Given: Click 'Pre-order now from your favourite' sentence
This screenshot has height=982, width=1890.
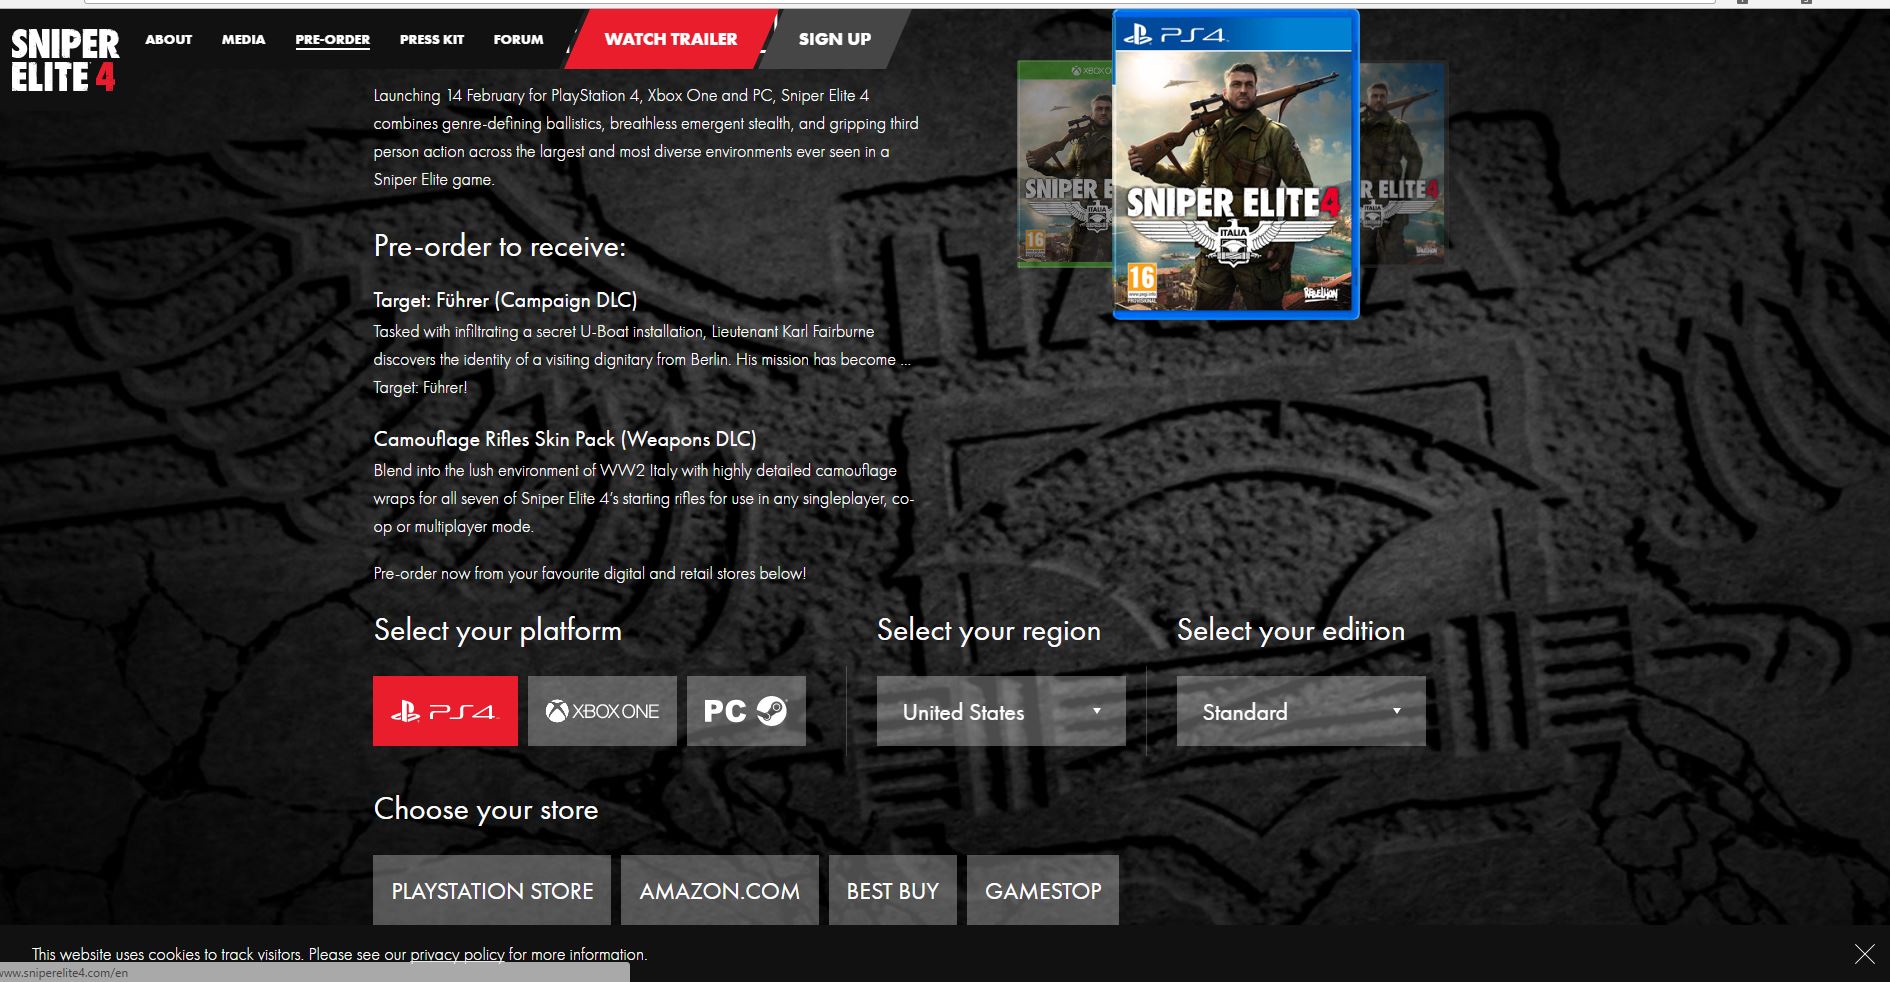Looking at the screenshot, I should (x=589, y=573).
